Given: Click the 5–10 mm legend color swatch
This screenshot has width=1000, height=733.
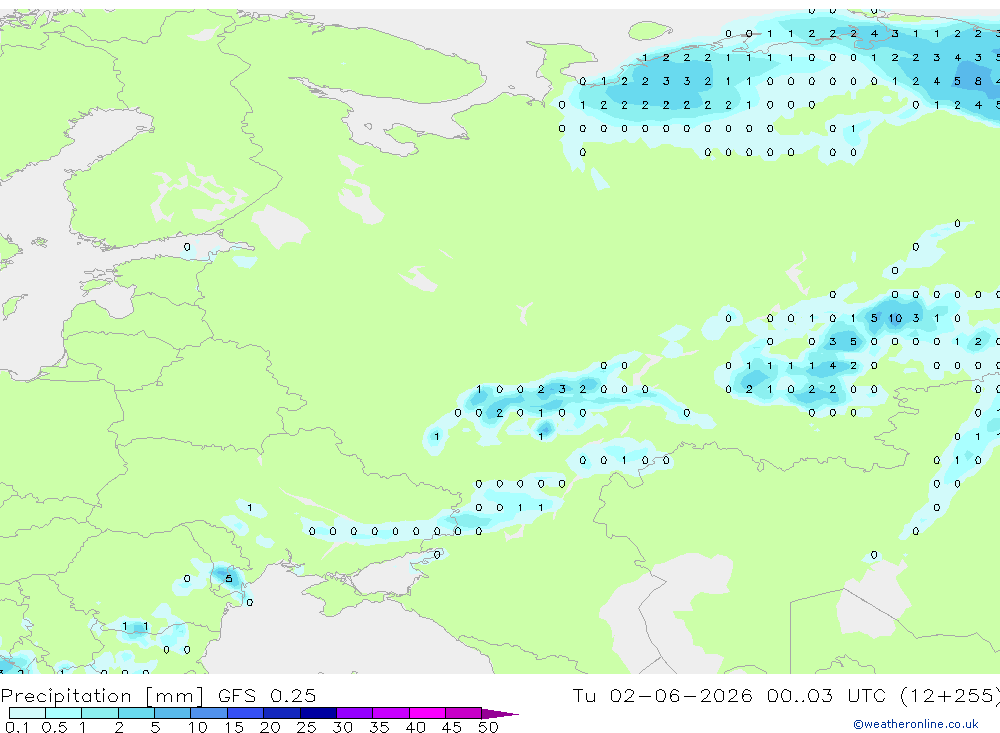Looking at the screenshot, I should [173, 713].
